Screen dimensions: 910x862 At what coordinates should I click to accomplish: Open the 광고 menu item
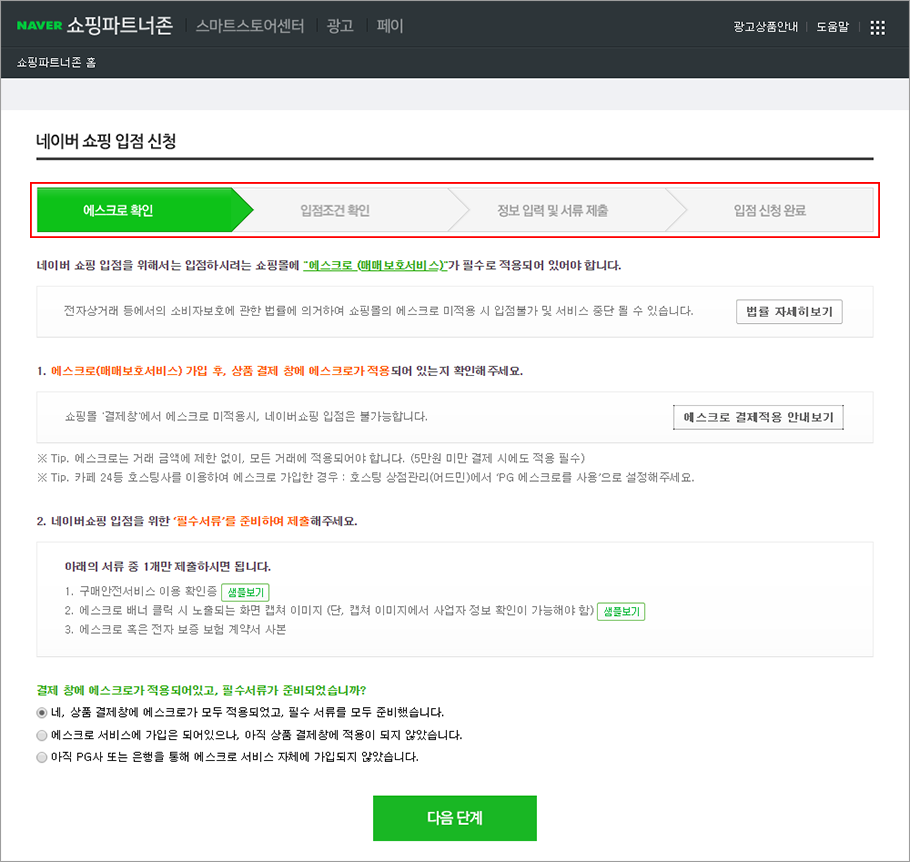340,26
